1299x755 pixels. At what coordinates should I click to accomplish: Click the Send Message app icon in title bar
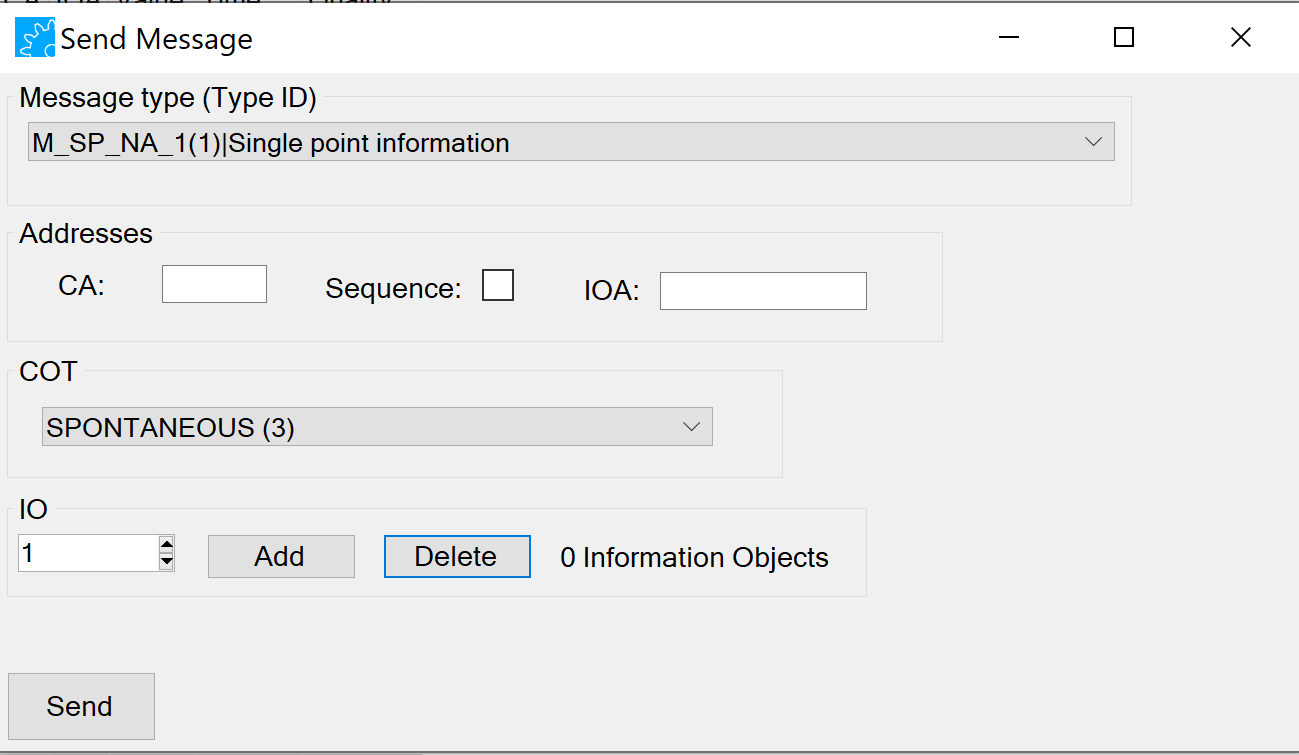tap(35, 38)
